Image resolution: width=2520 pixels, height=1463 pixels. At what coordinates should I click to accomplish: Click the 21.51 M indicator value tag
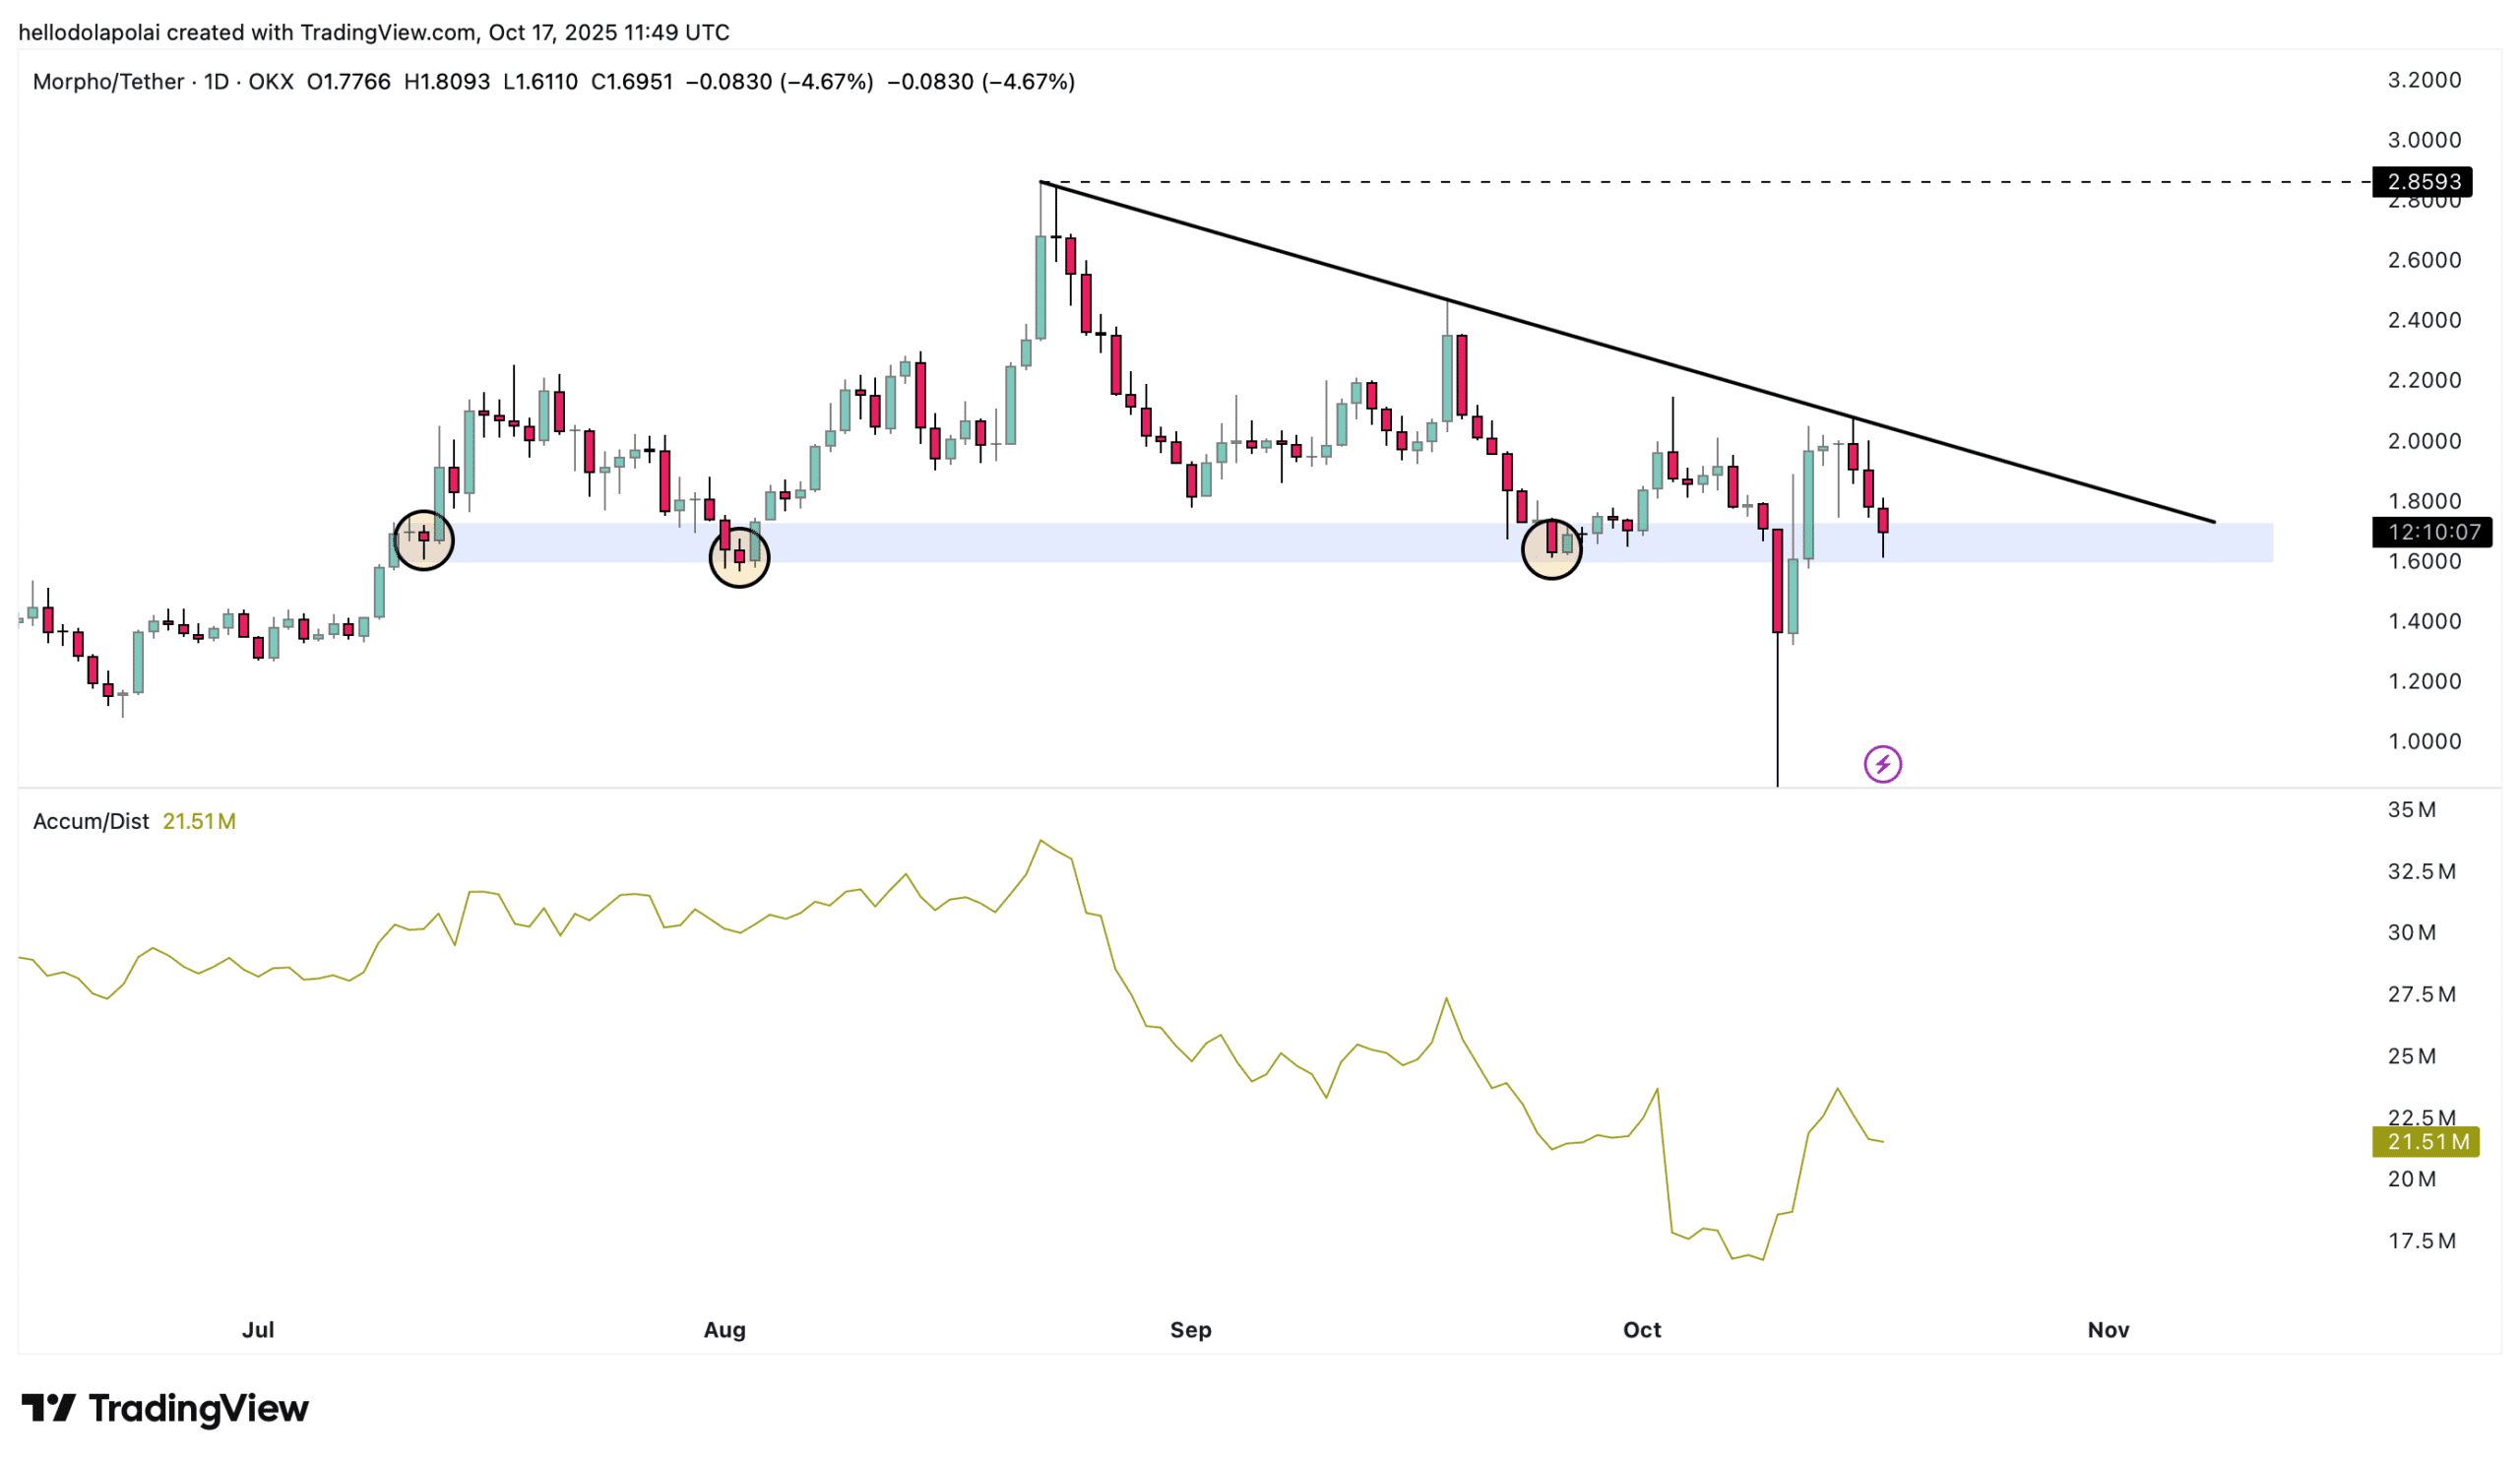2425,1142
